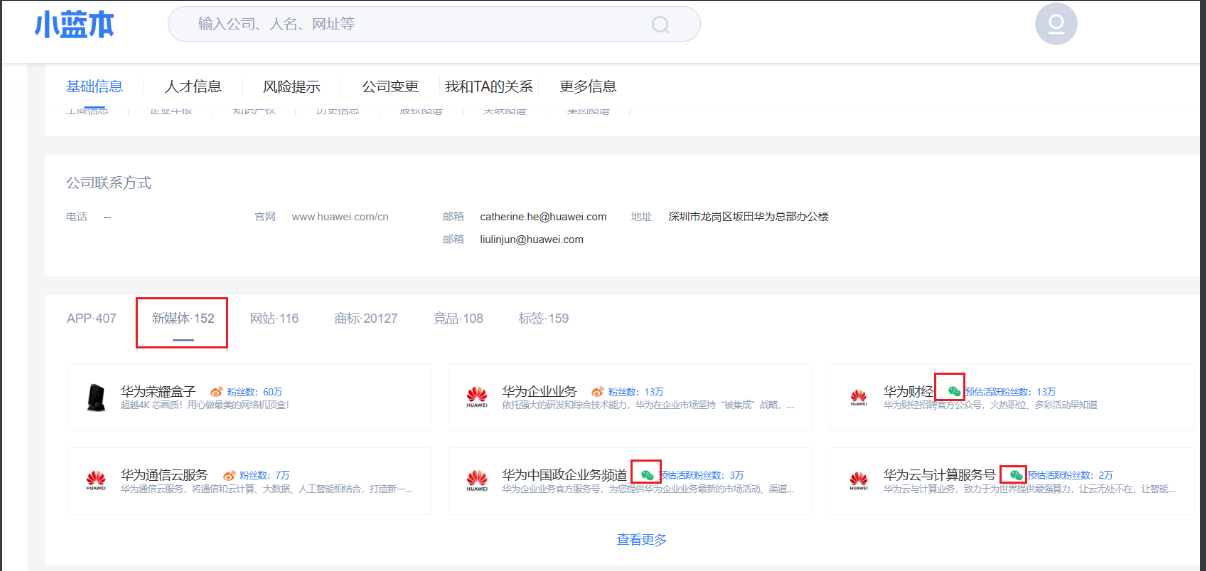
Task: Click Huawei logo beside 华为企业业务
Action: coord(477,397)
